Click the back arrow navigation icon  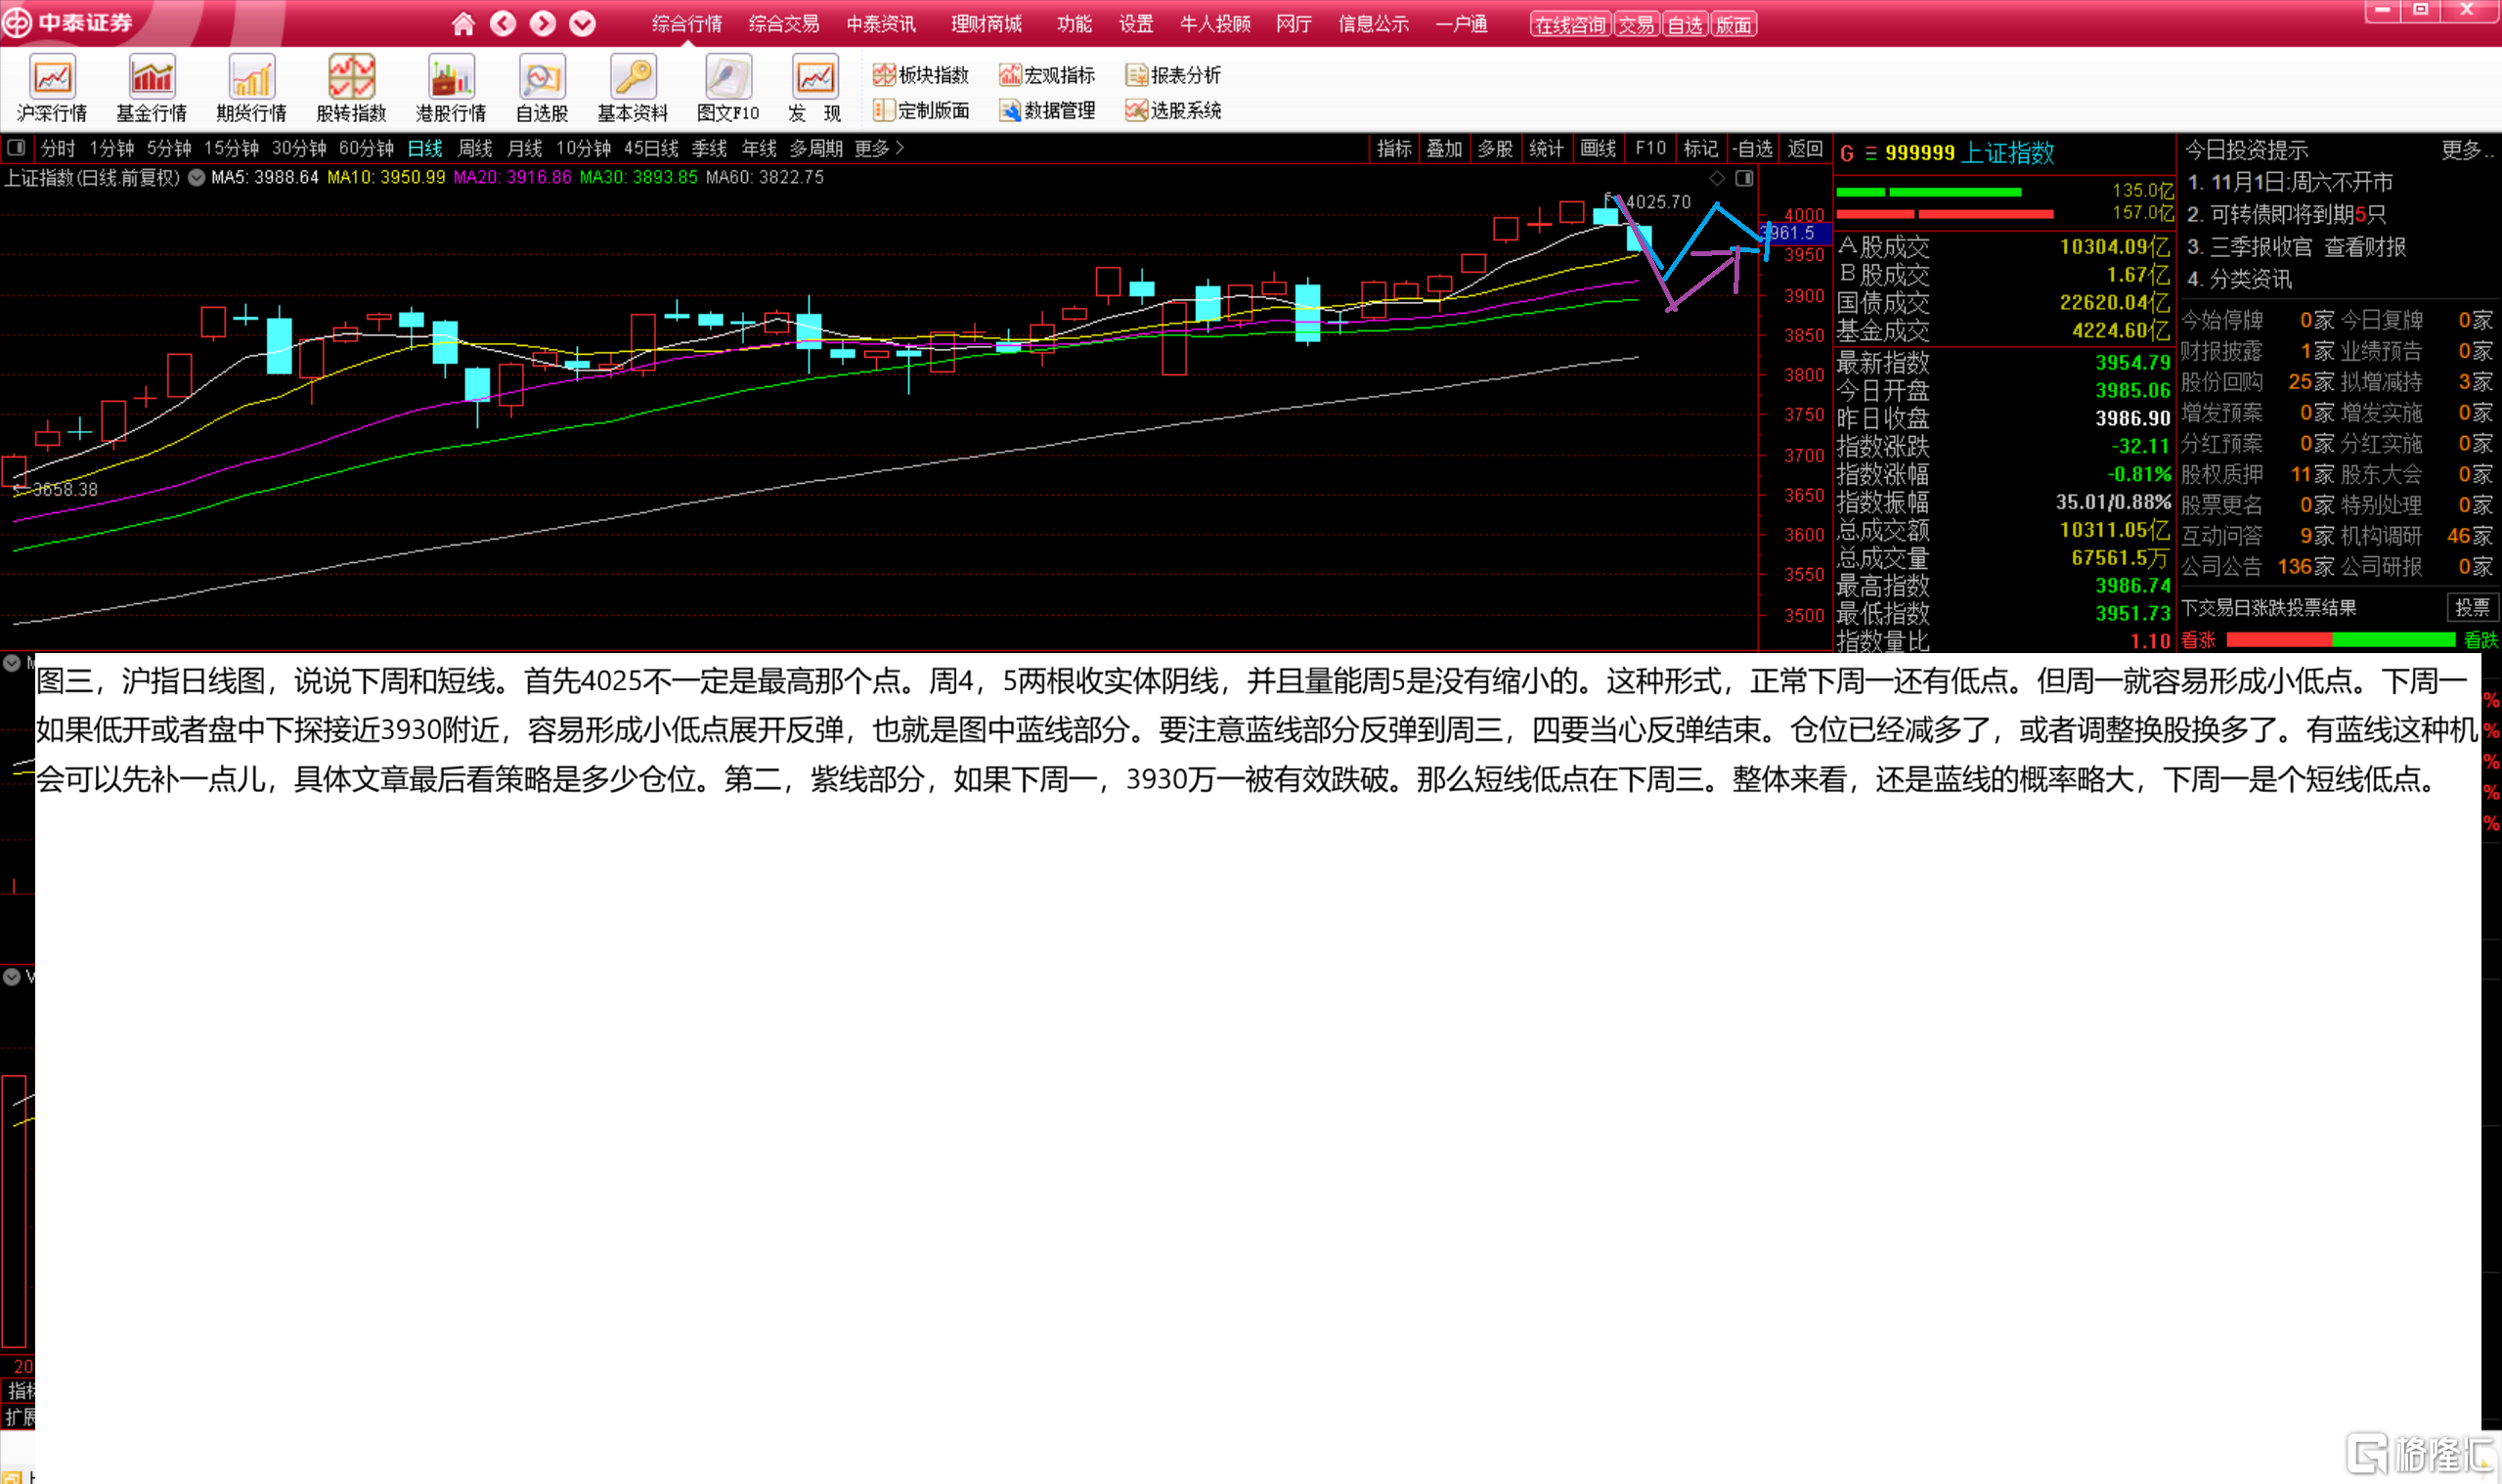coord(503,24)
